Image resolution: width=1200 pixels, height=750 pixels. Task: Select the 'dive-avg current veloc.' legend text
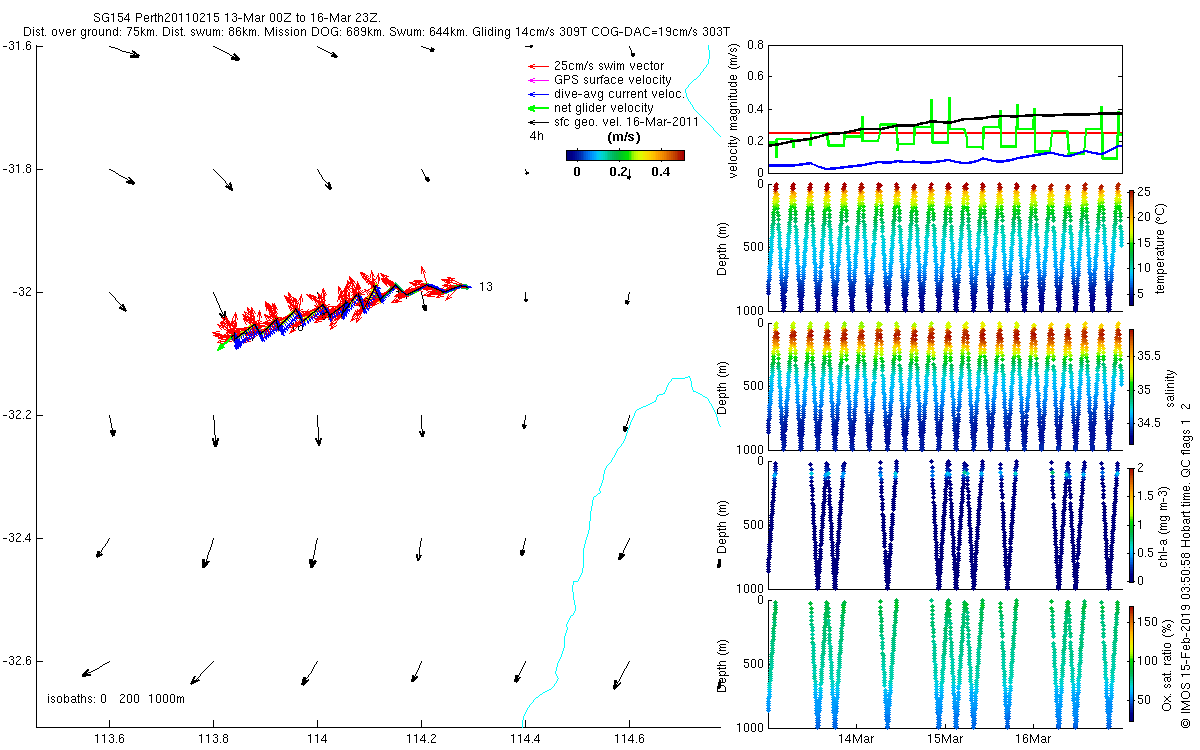(619, 94)
